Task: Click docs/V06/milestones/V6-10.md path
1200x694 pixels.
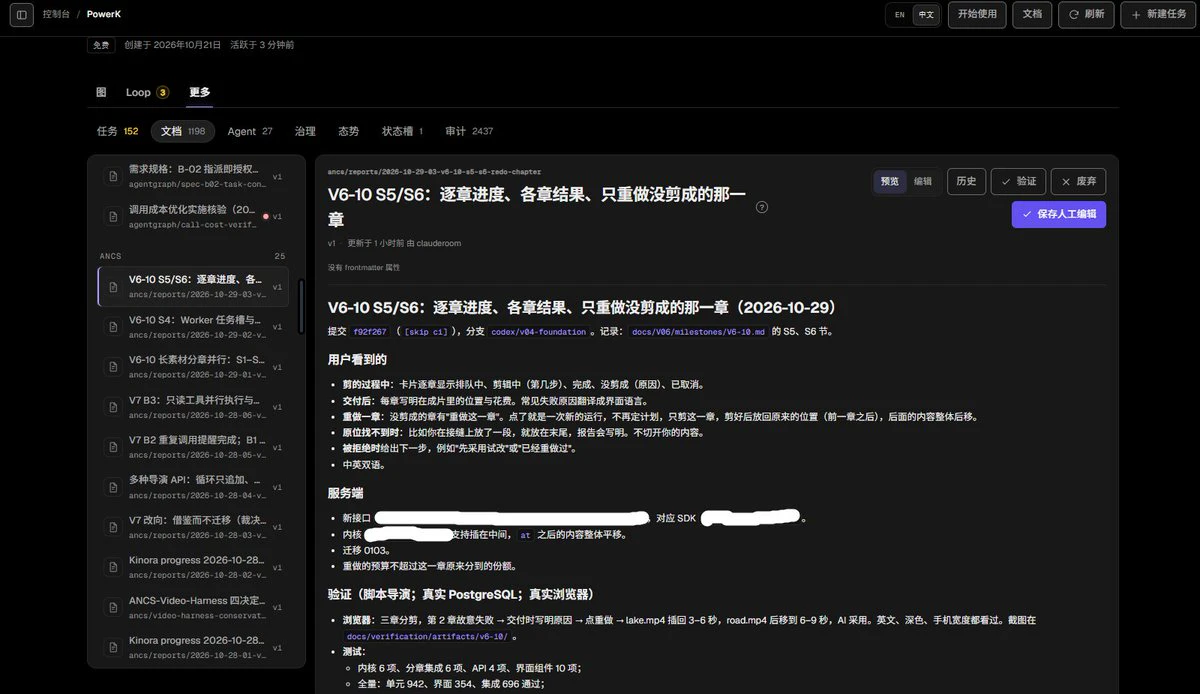Action: click(x=698, y=331)
